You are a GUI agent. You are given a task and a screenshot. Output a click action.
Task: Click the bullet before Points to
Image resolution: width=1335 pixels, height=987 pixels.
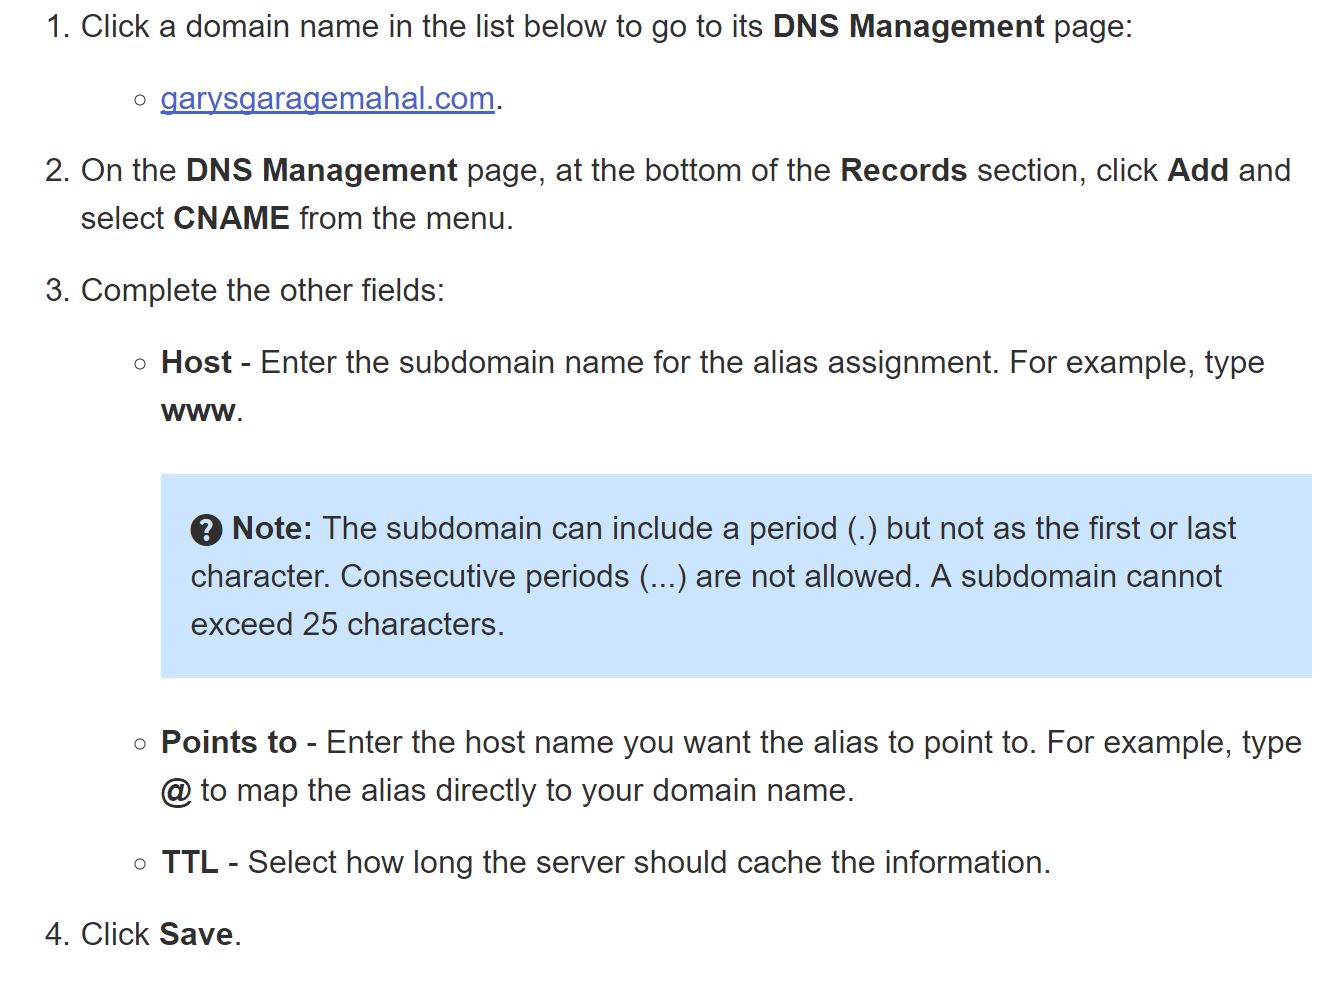coord(140,743)
